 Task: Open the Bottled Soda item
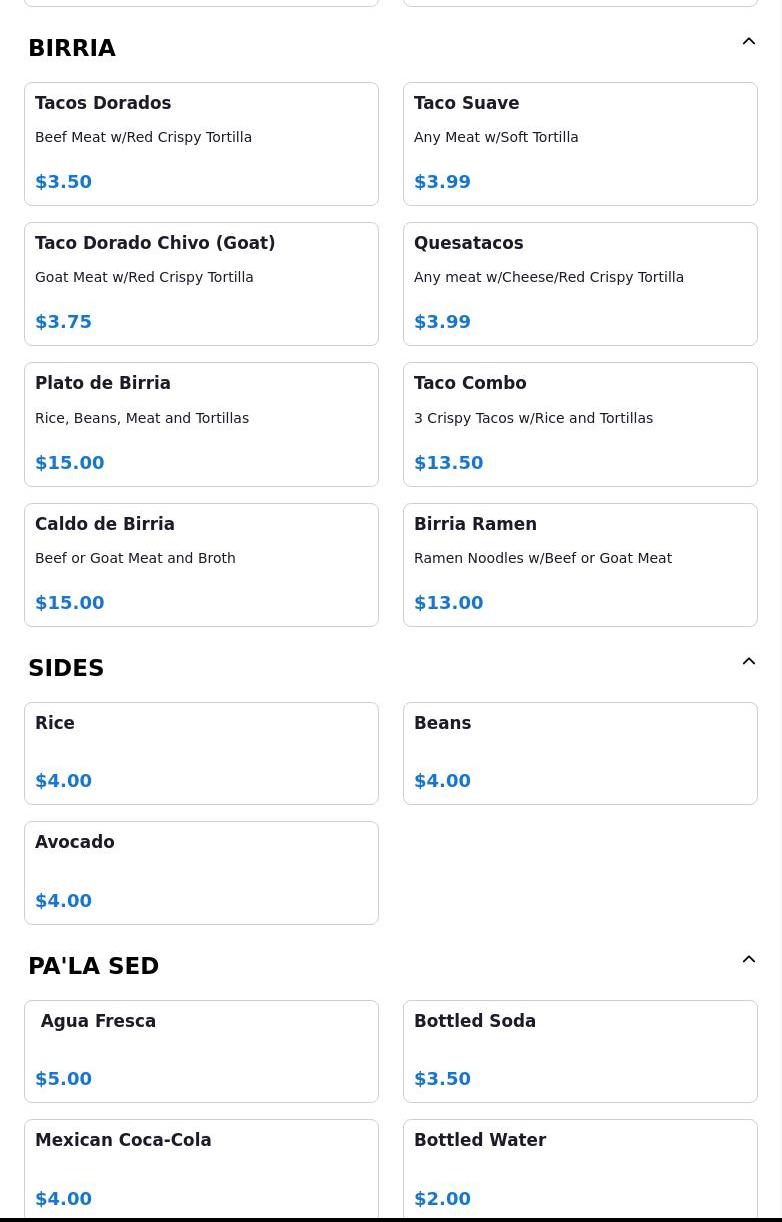coord(580,1051)
